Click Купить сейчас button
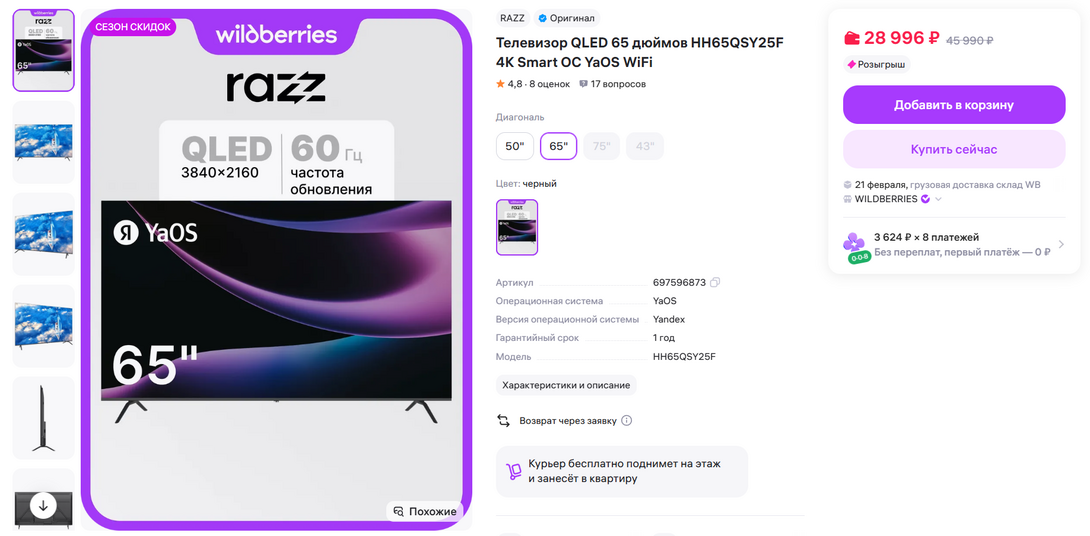Viewport: 1090px width, 536px height. click(954, 149)
